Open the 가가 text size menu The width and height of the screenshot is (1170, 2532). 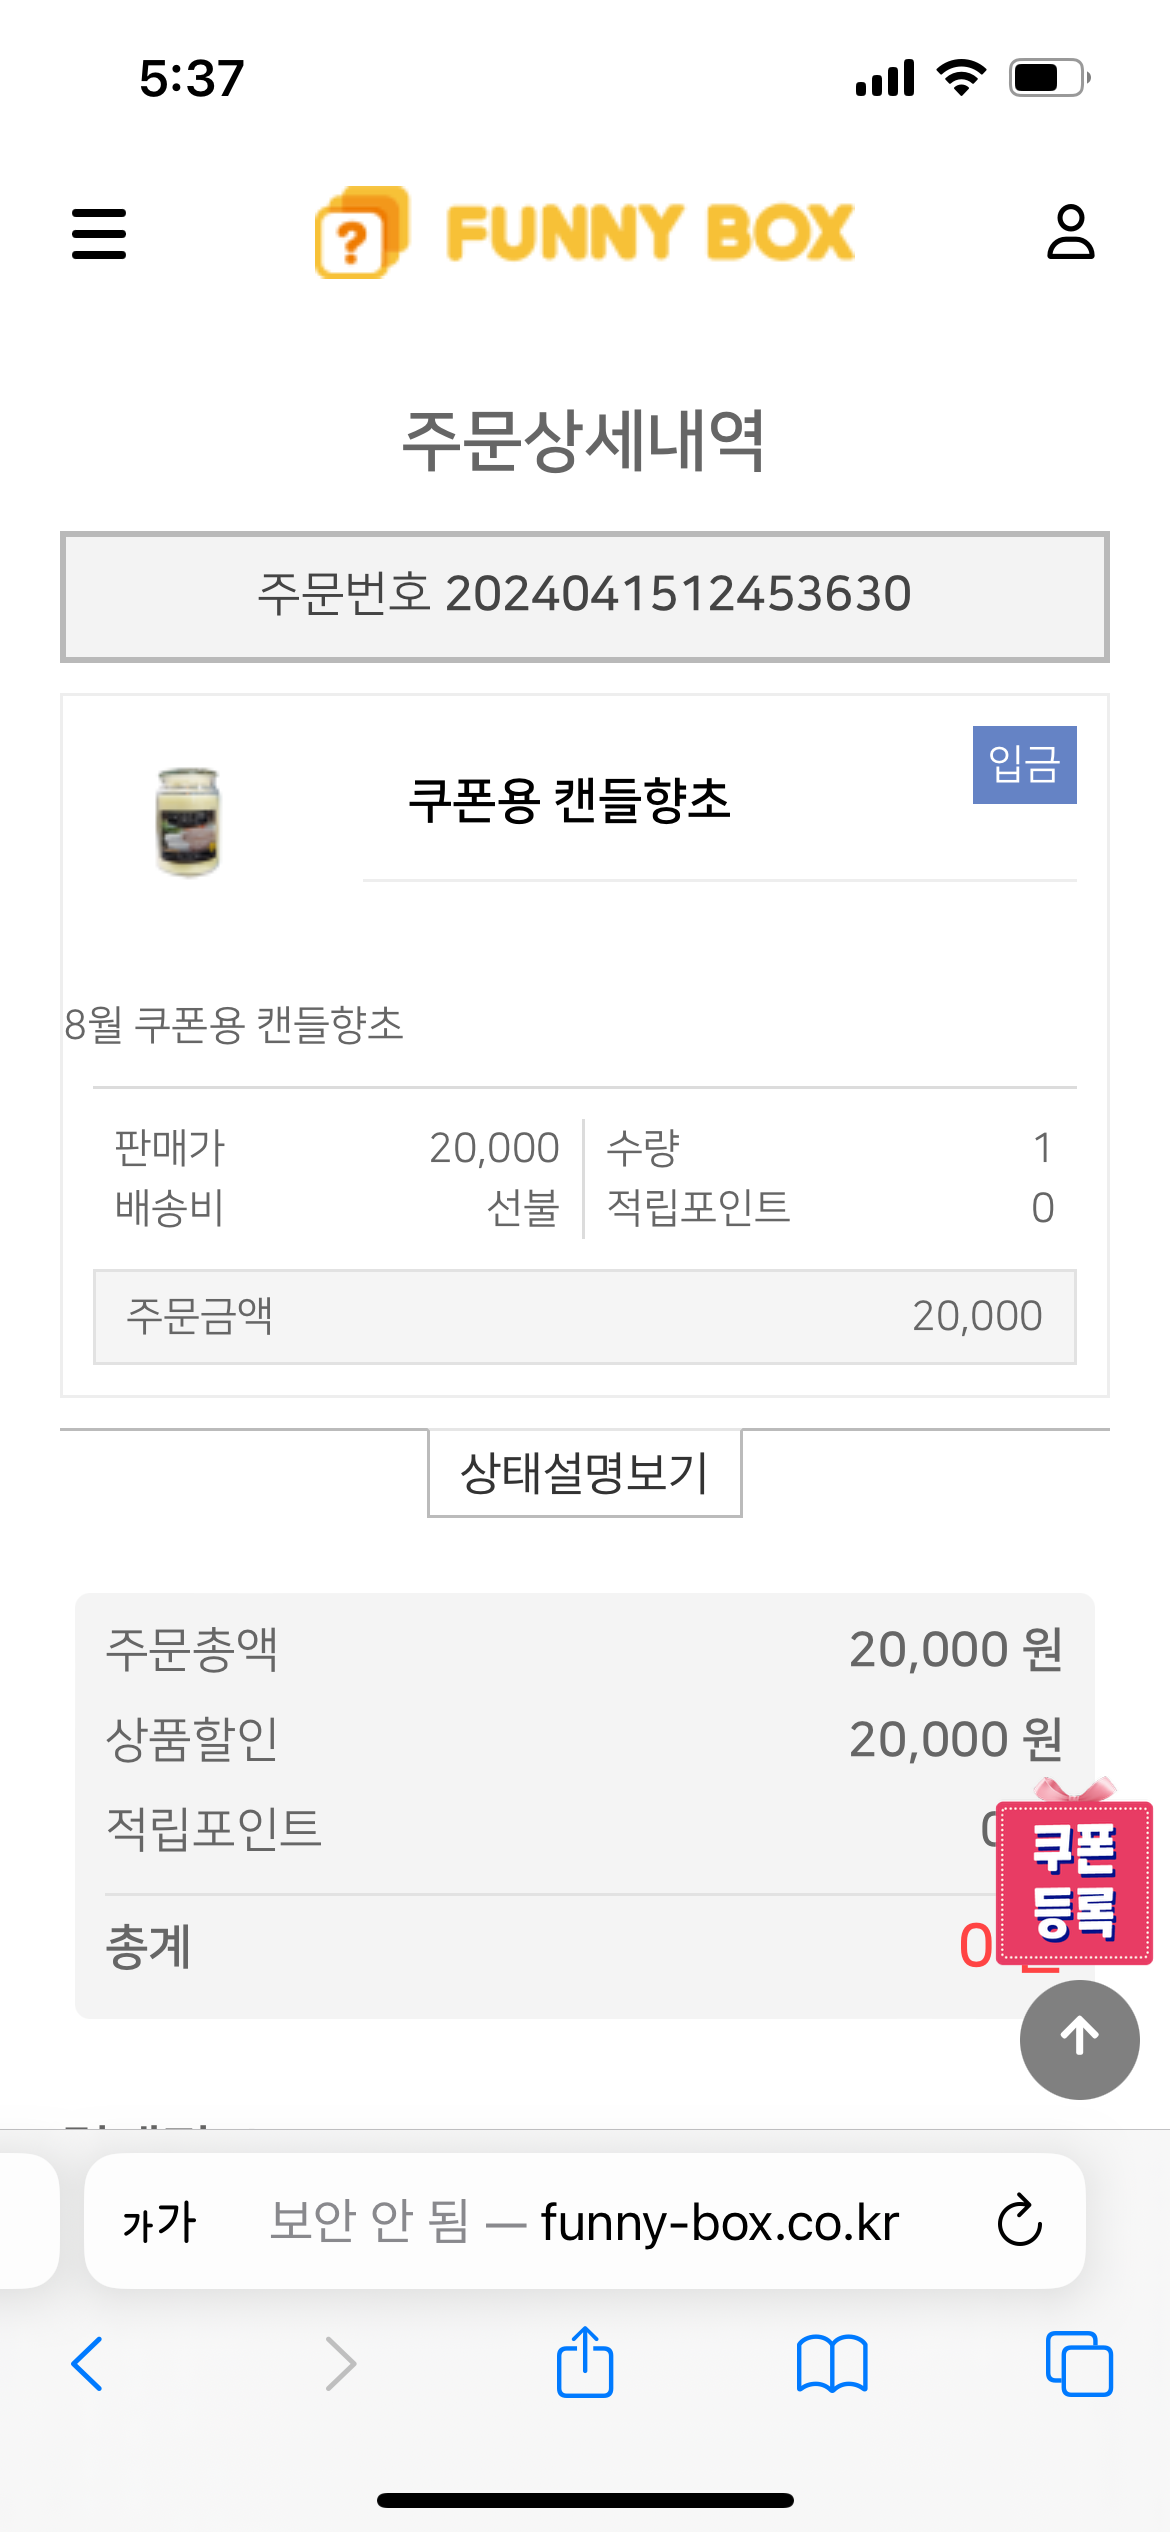[159, 2221]
